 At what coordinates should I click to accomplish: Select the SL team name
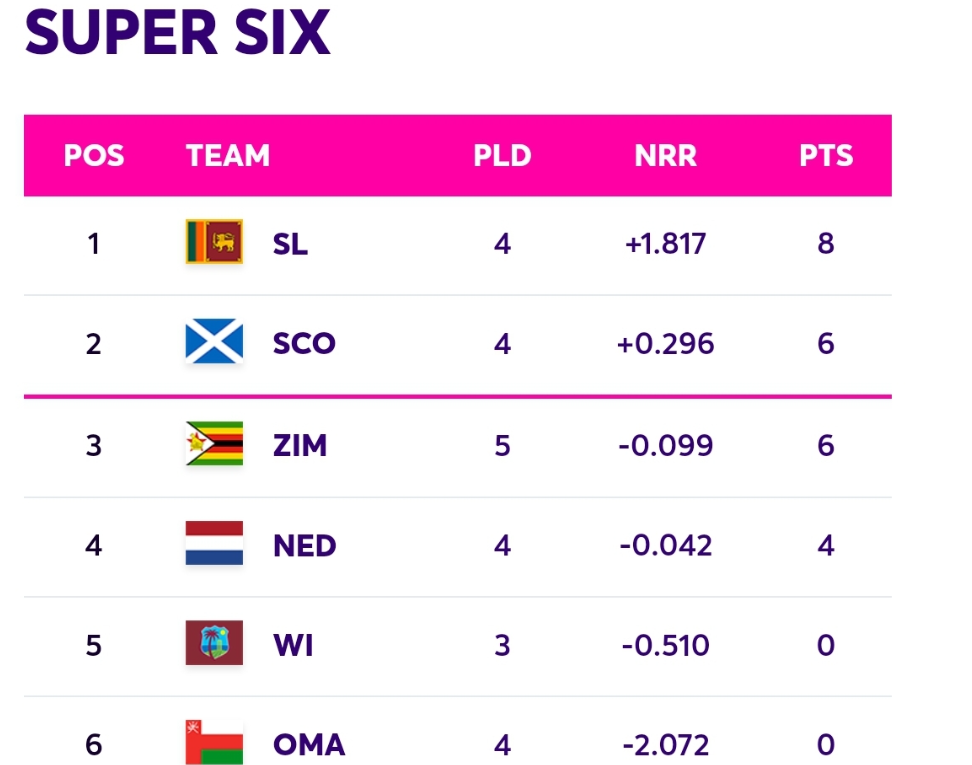(290, 244)
